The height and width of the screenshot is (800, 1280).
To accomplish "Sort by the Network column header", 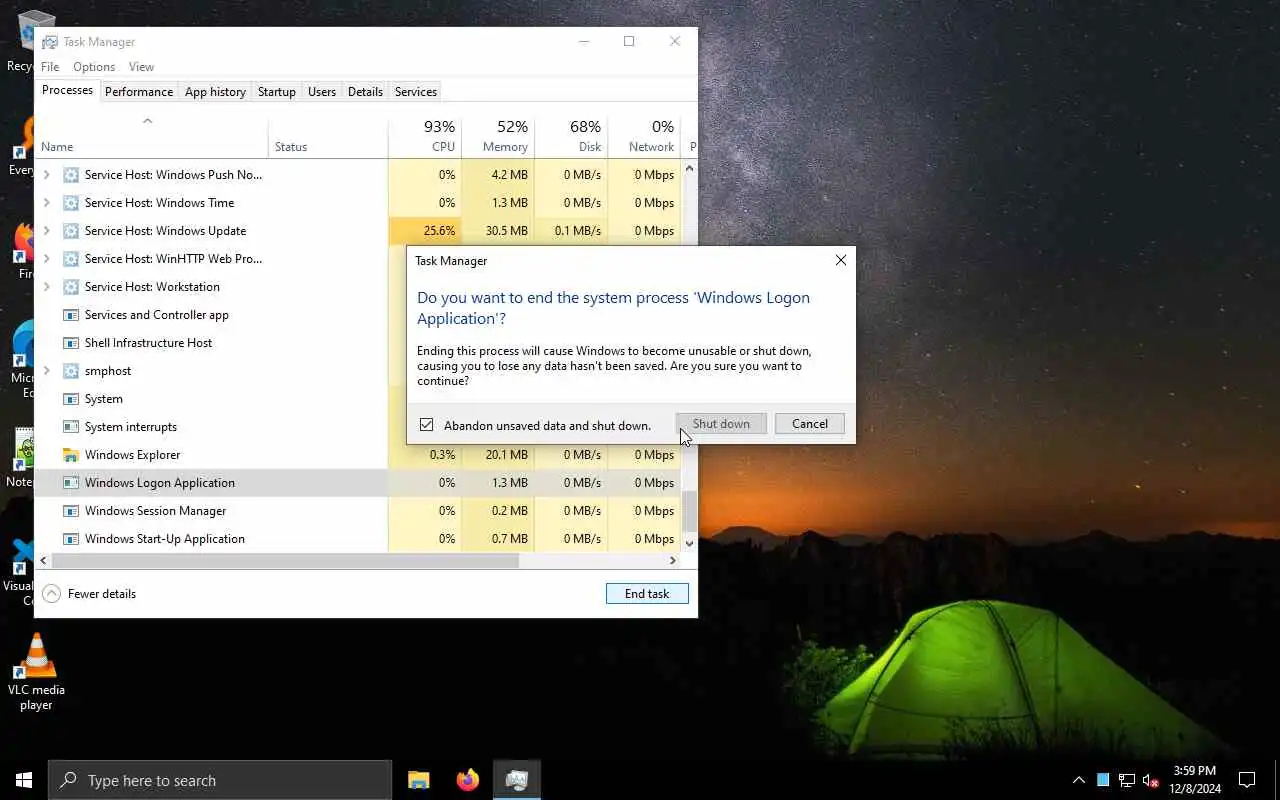I will [x=644, y=137].
